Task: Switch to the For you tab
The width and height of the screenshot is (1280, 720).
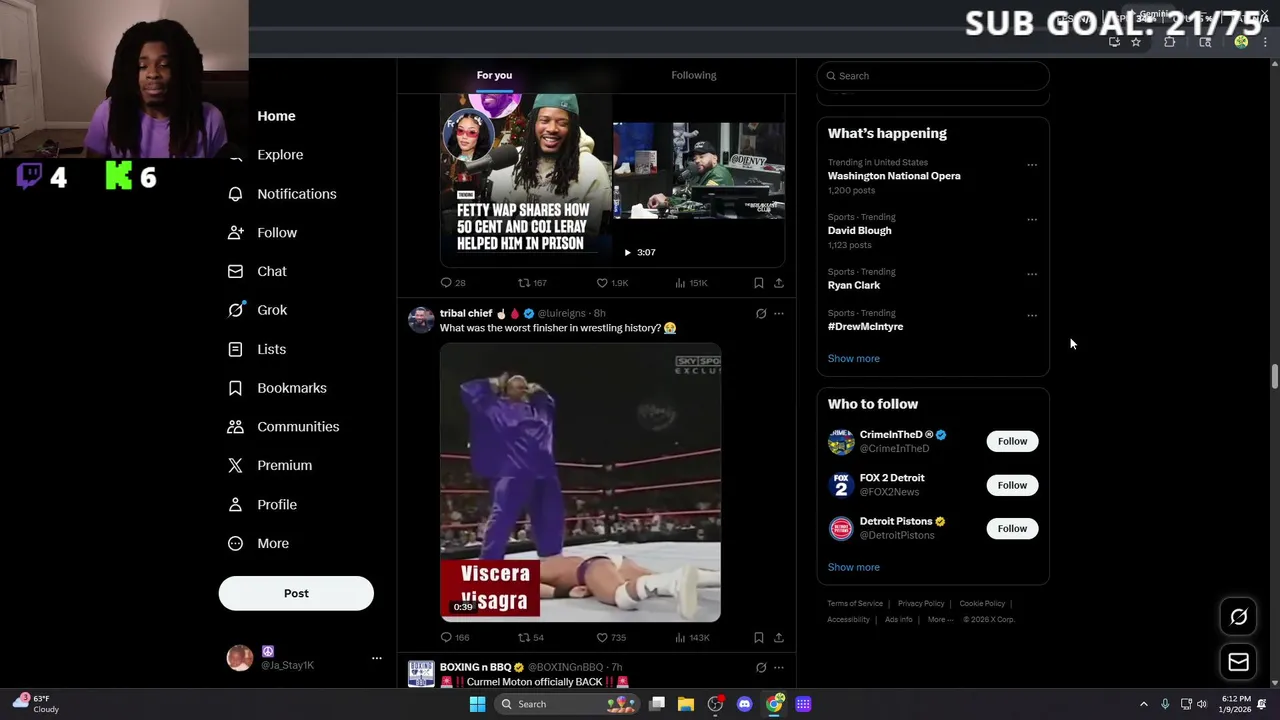Action: 494,75
